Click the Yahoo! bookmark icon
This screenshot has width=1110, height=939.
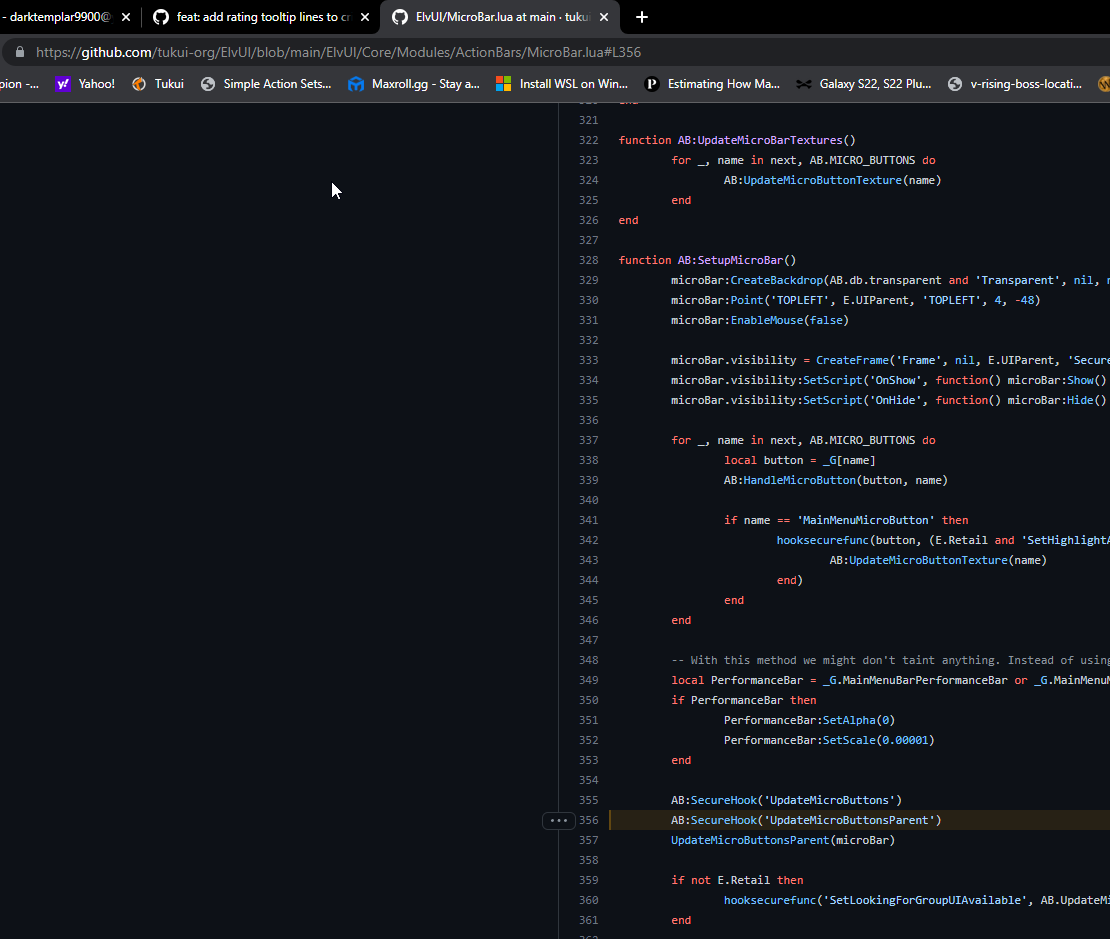coord(62,84)
